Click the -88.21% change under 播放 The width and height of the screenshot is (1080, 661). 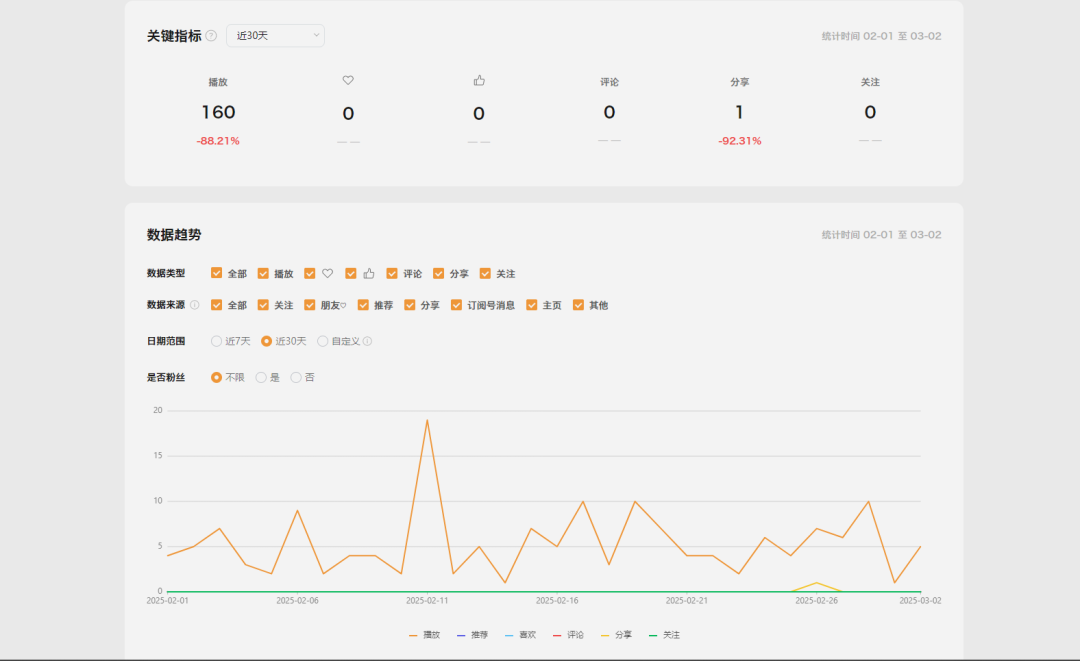point(218,141)
